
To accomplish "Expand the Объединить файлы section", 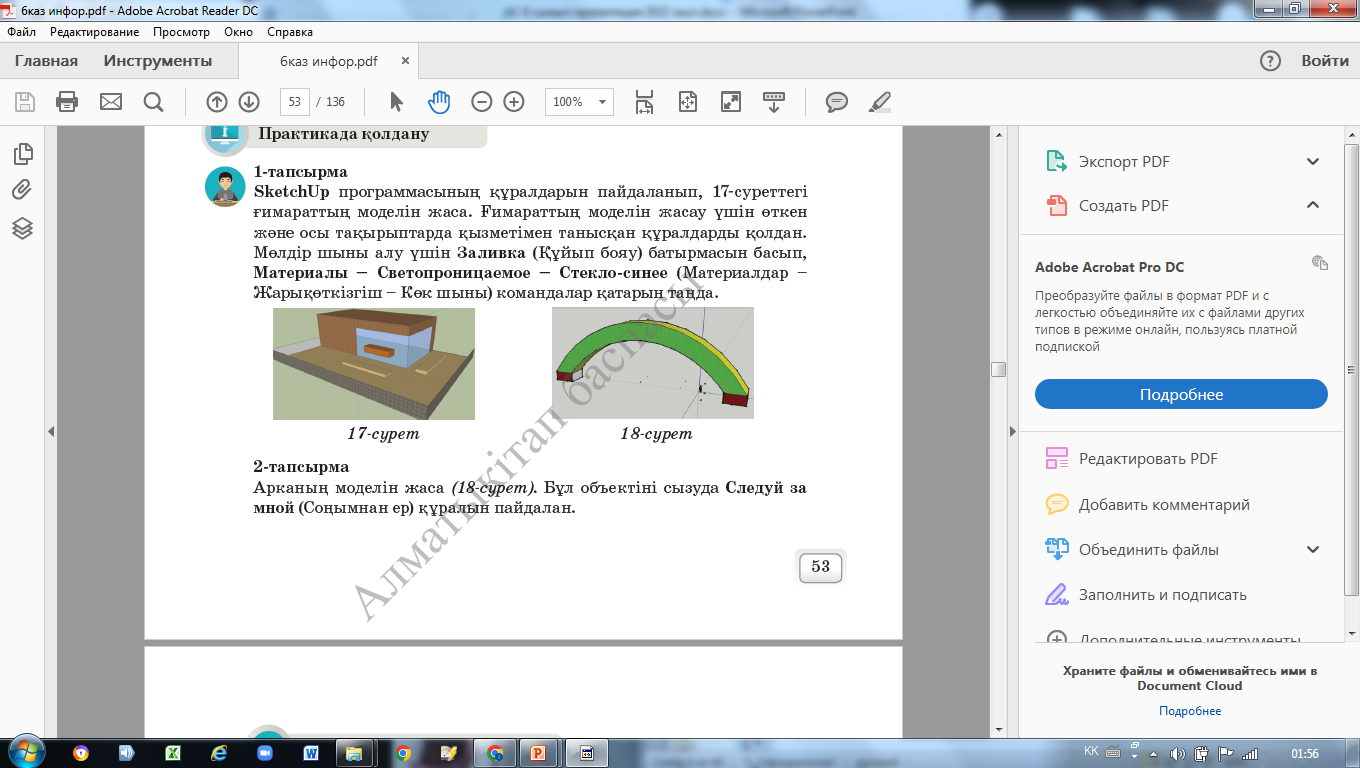I will [x=1313, y=550].
